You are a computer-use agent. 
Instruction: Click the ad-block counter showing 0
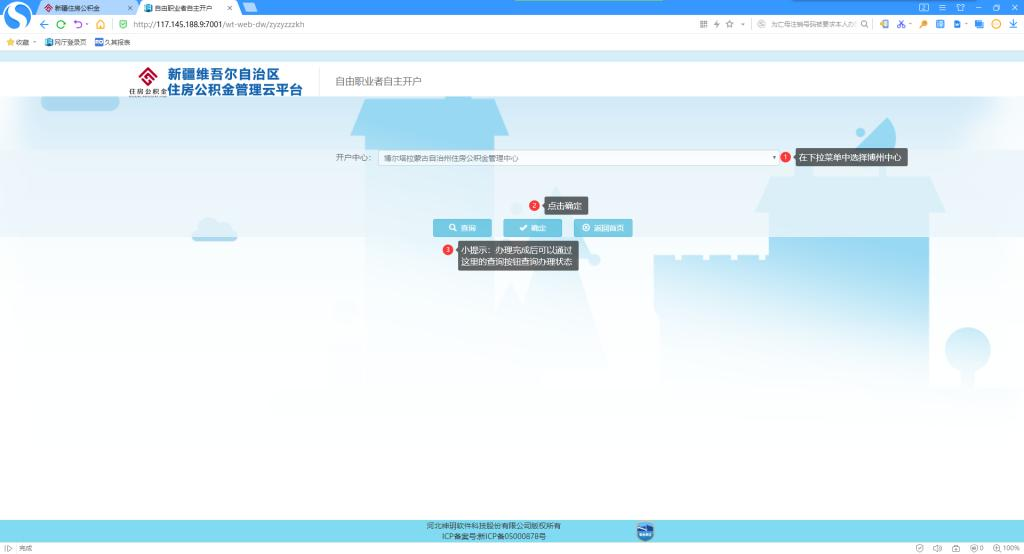[x=976, y=548]
